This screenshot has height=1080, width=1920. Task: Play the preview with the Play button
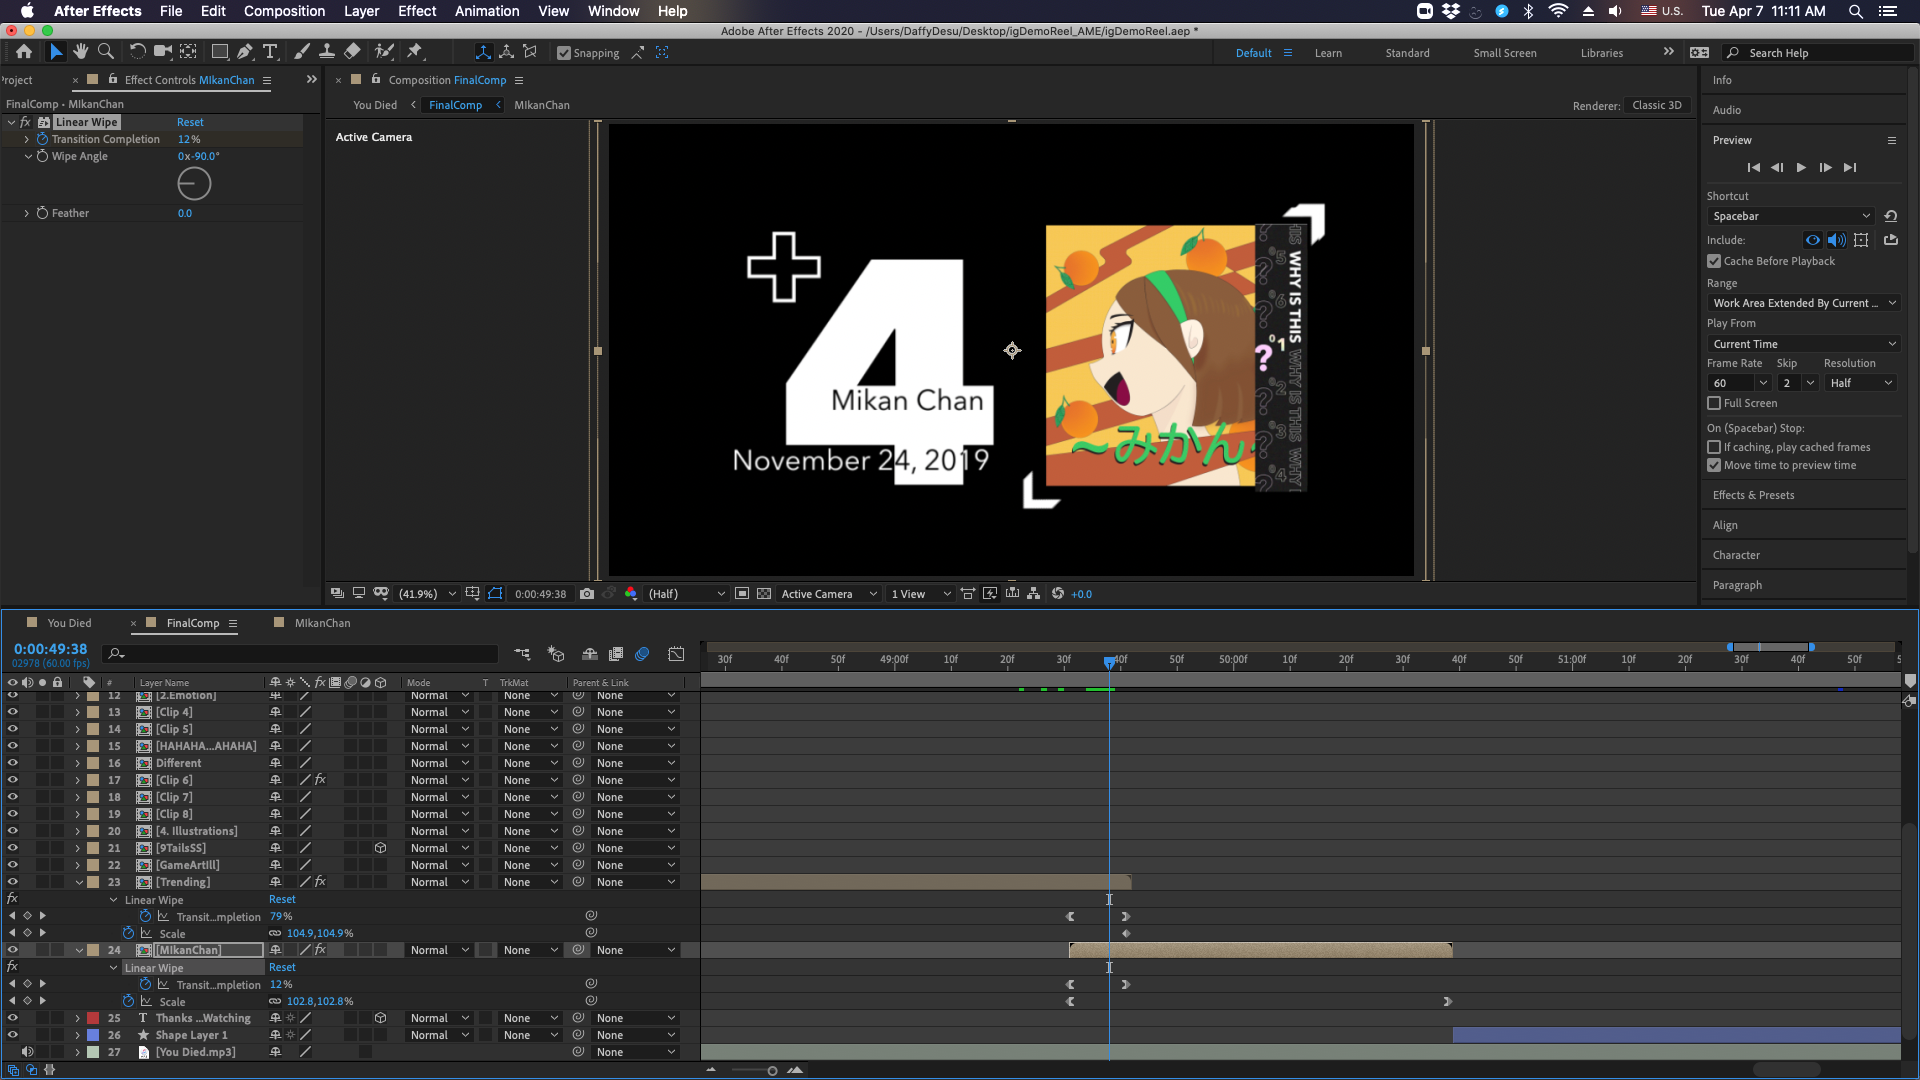pyautogui.click(x=1801, y=168)
